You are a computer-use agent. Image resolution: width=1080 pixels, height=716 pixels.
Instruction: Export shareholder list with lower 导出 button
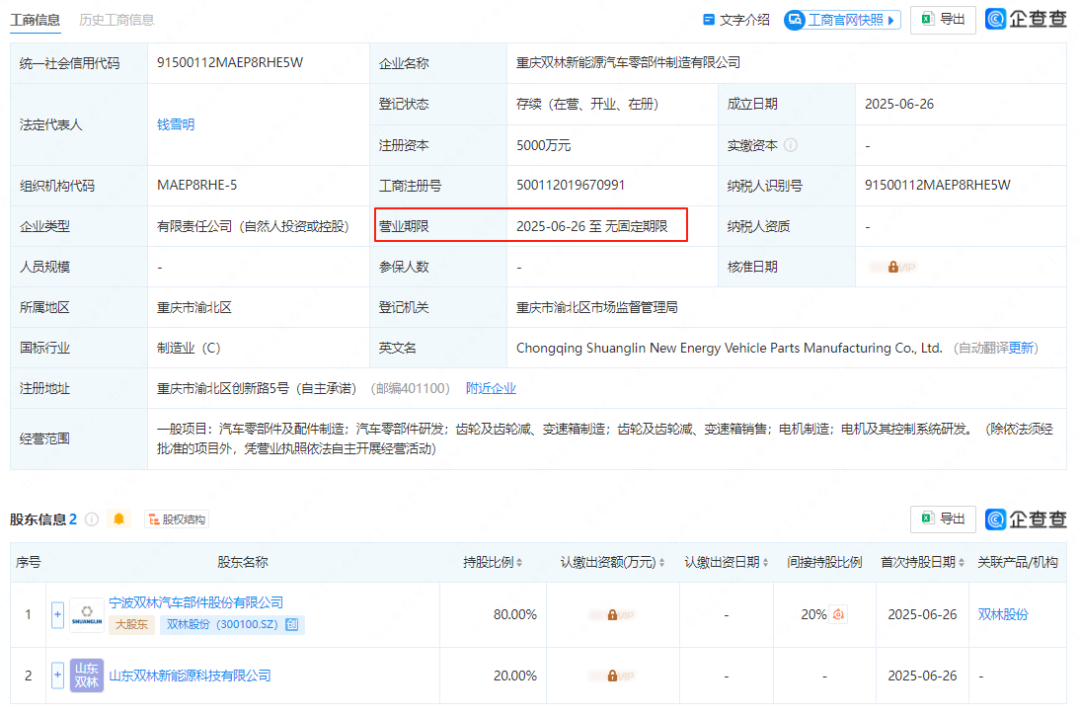coord(943,518)
